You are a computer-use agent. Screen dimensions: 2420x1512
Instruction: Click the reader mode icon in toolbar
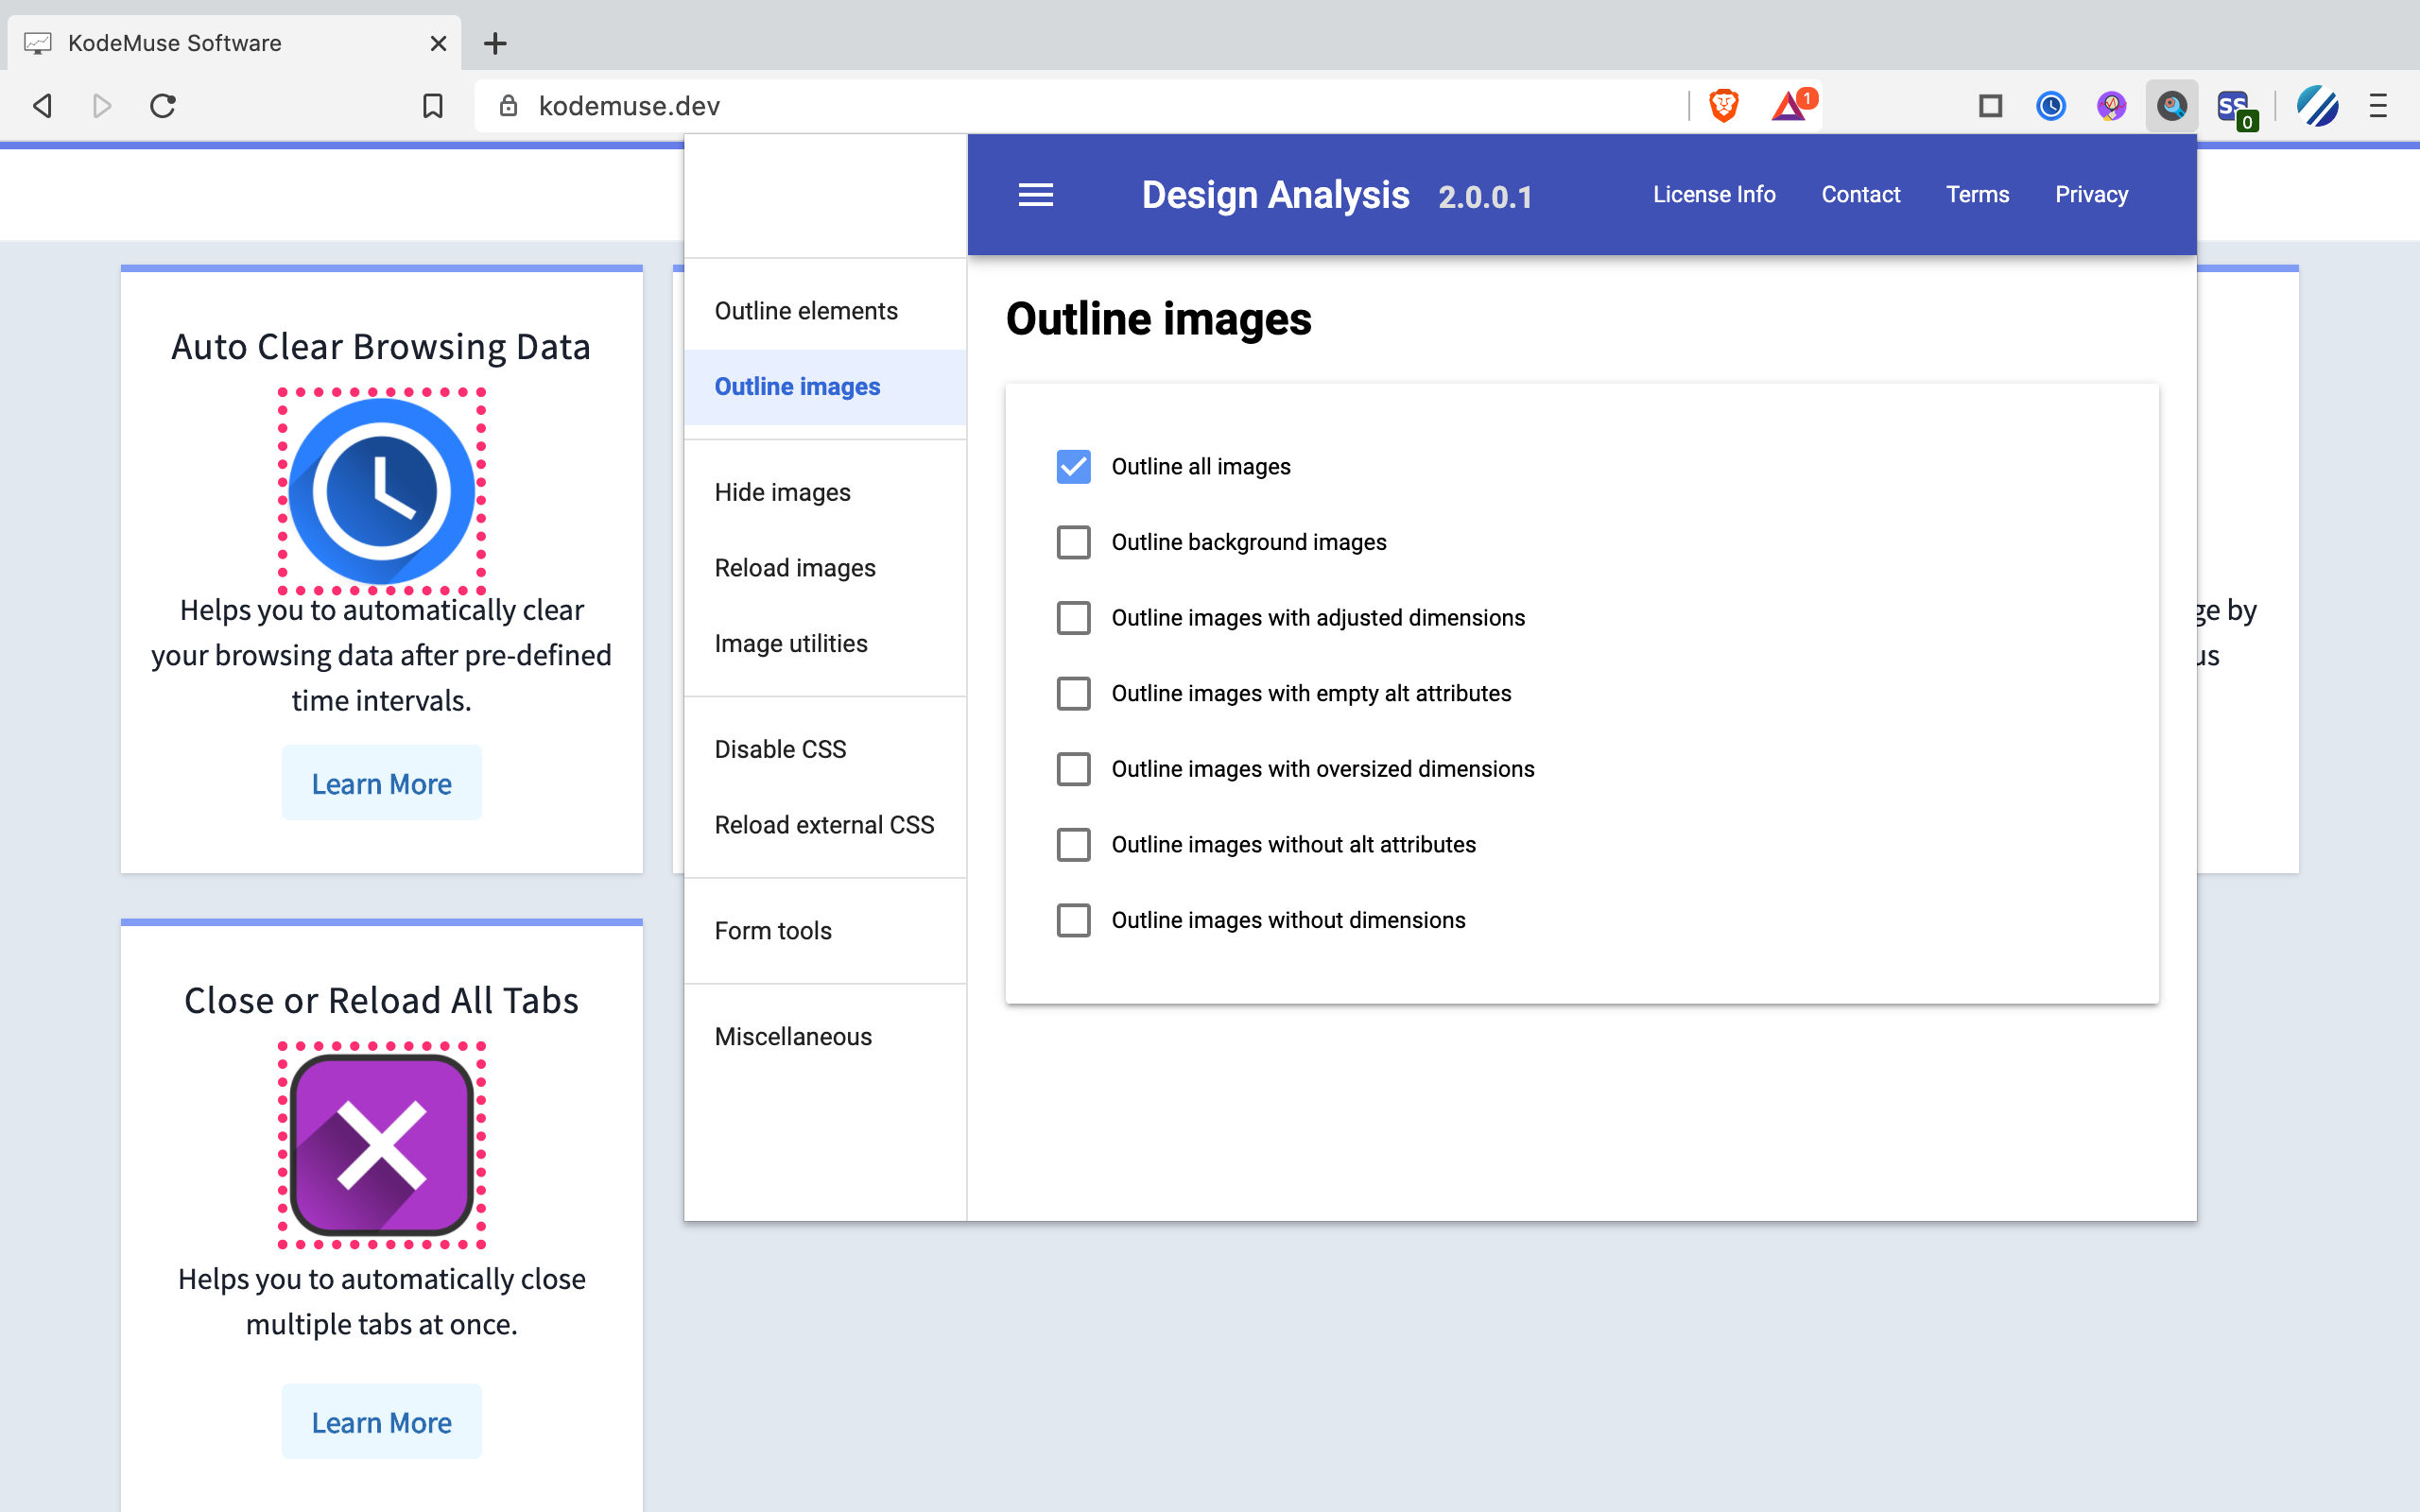(1992, 106)
